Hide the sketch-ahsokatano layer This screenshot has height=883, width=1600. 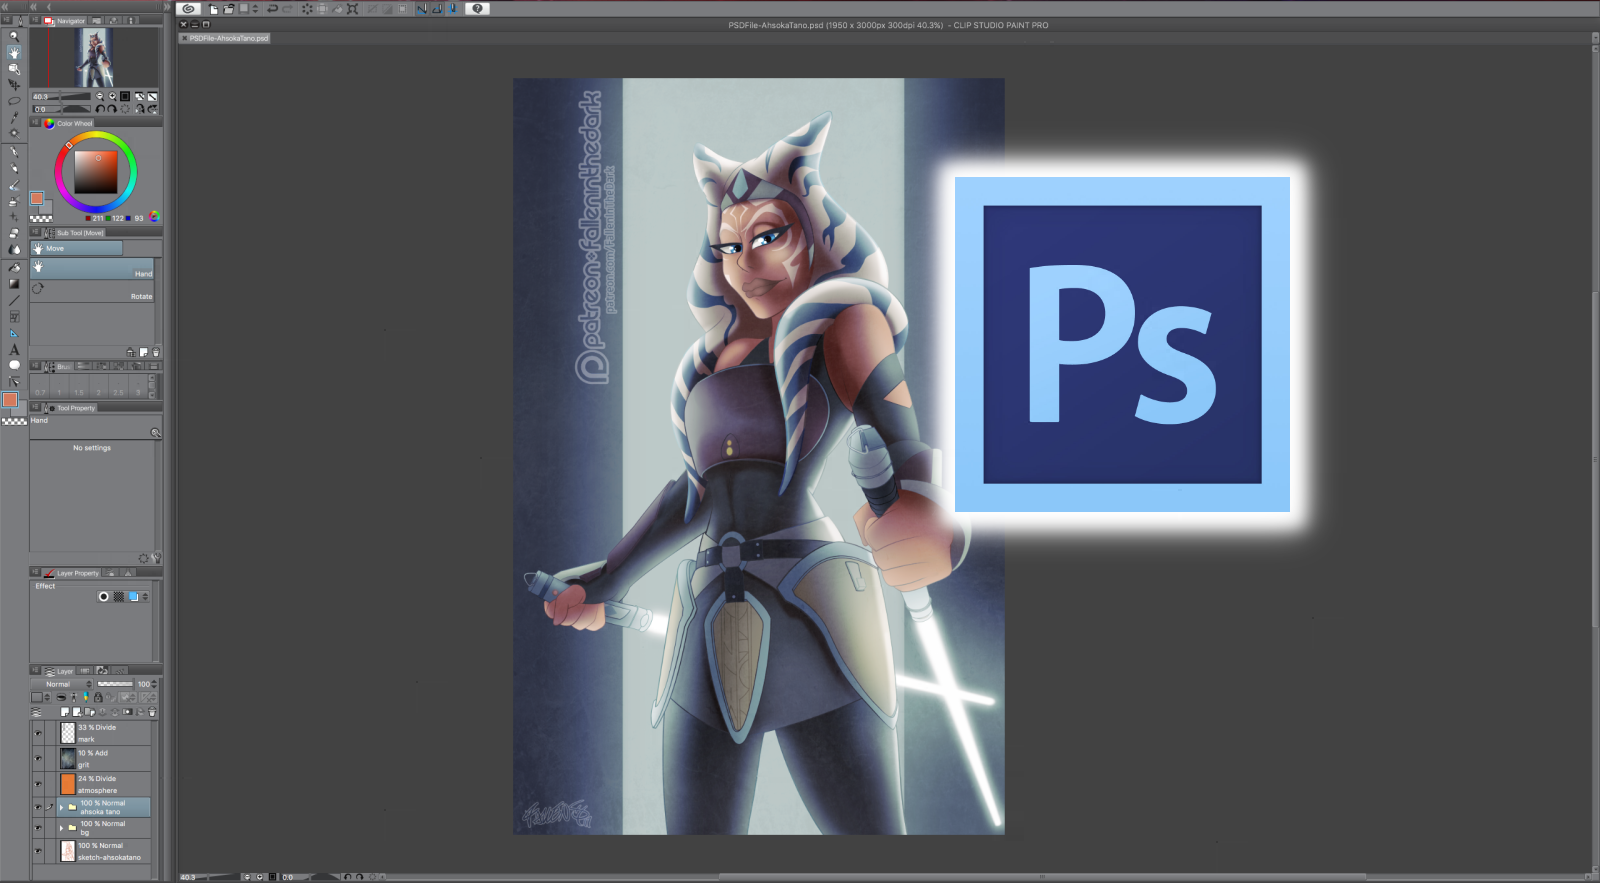(x=38, y=851)
